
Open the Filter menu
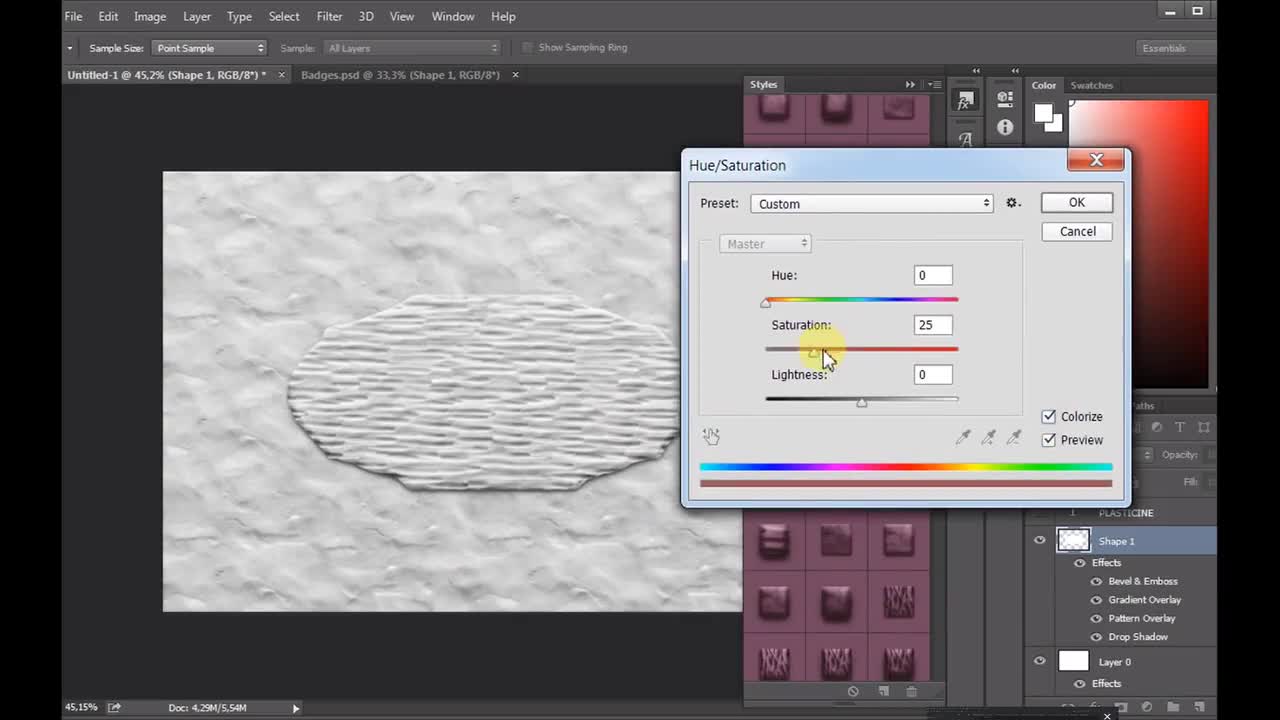pos(329,16)
